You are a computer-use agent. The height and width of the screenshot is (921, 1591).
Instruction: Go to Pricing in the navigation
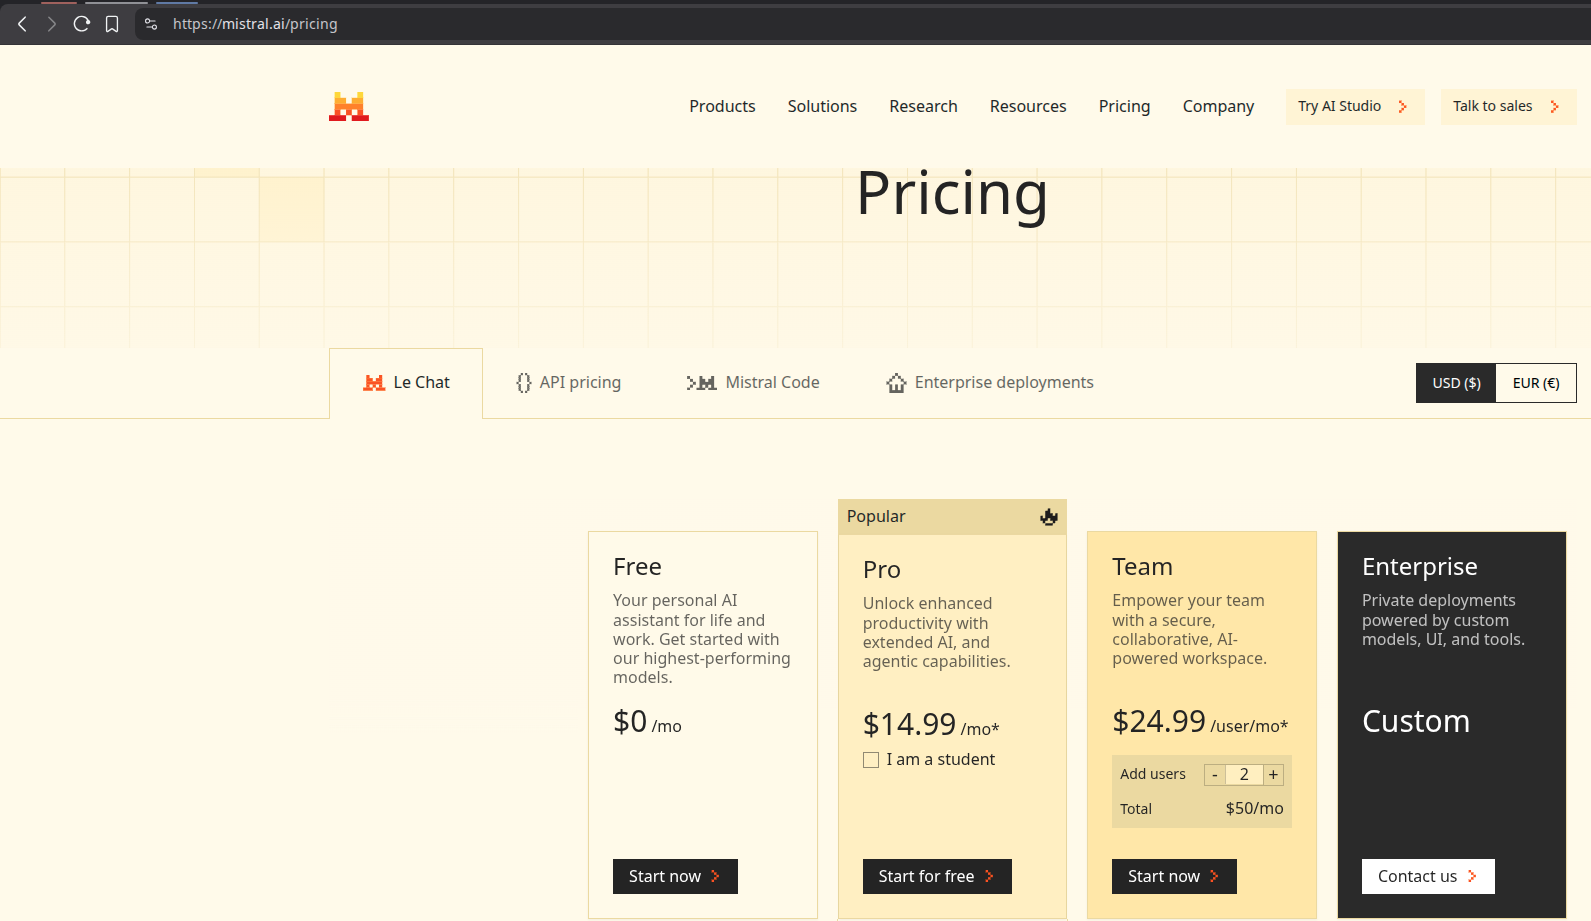1124,106
